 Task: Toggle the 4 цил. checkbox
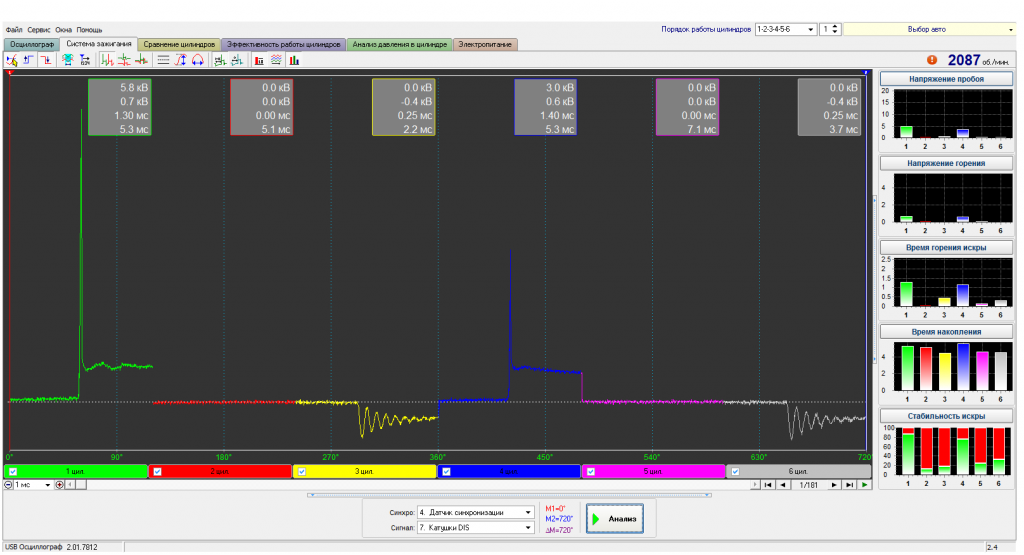tap(446, 471)
